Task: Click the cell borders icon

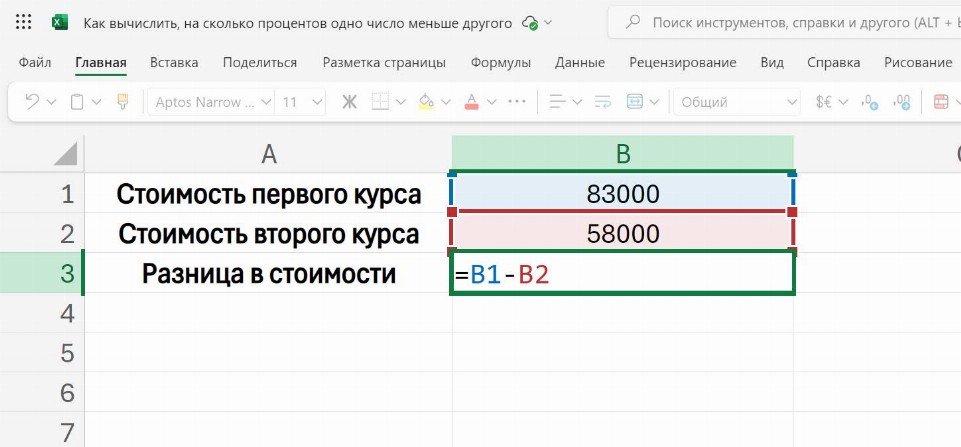Action: coord(380,102)
